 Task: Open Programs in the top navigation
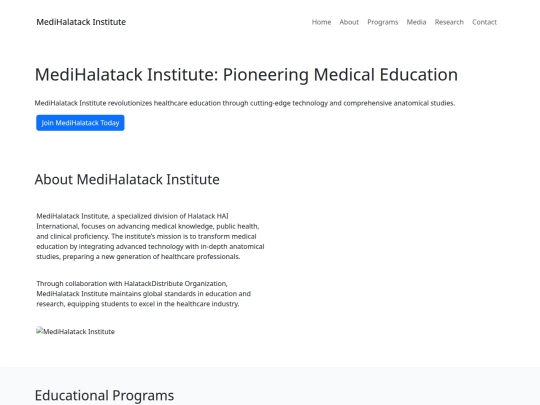coord(382,22)
